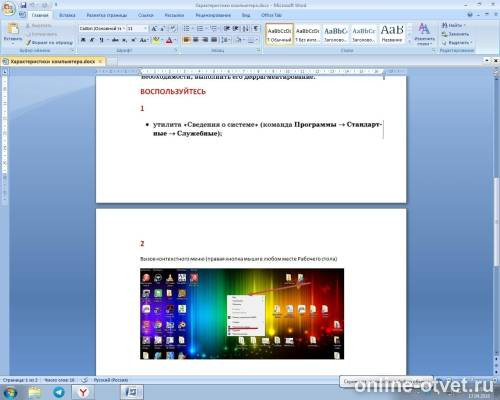
Task: Click the Yandex browser taskbar icon
Action: (x=83, y=392)
